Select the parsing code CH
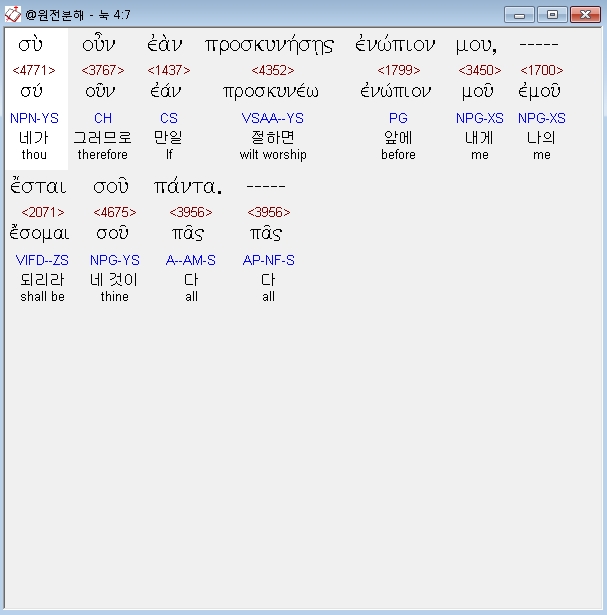607x615 pixels. click(103, 118)
